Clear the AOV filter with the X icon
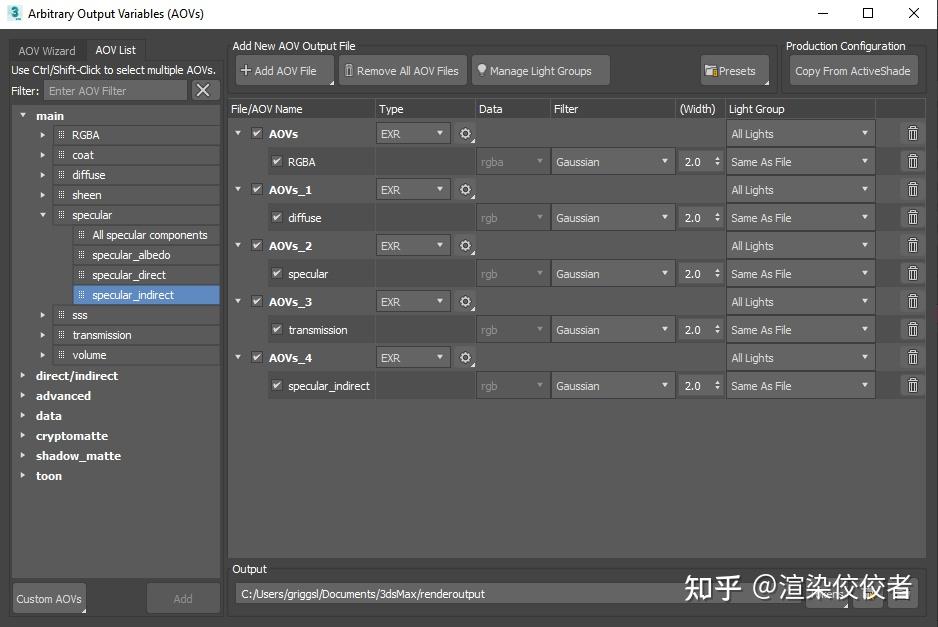 tap(204, 90)
